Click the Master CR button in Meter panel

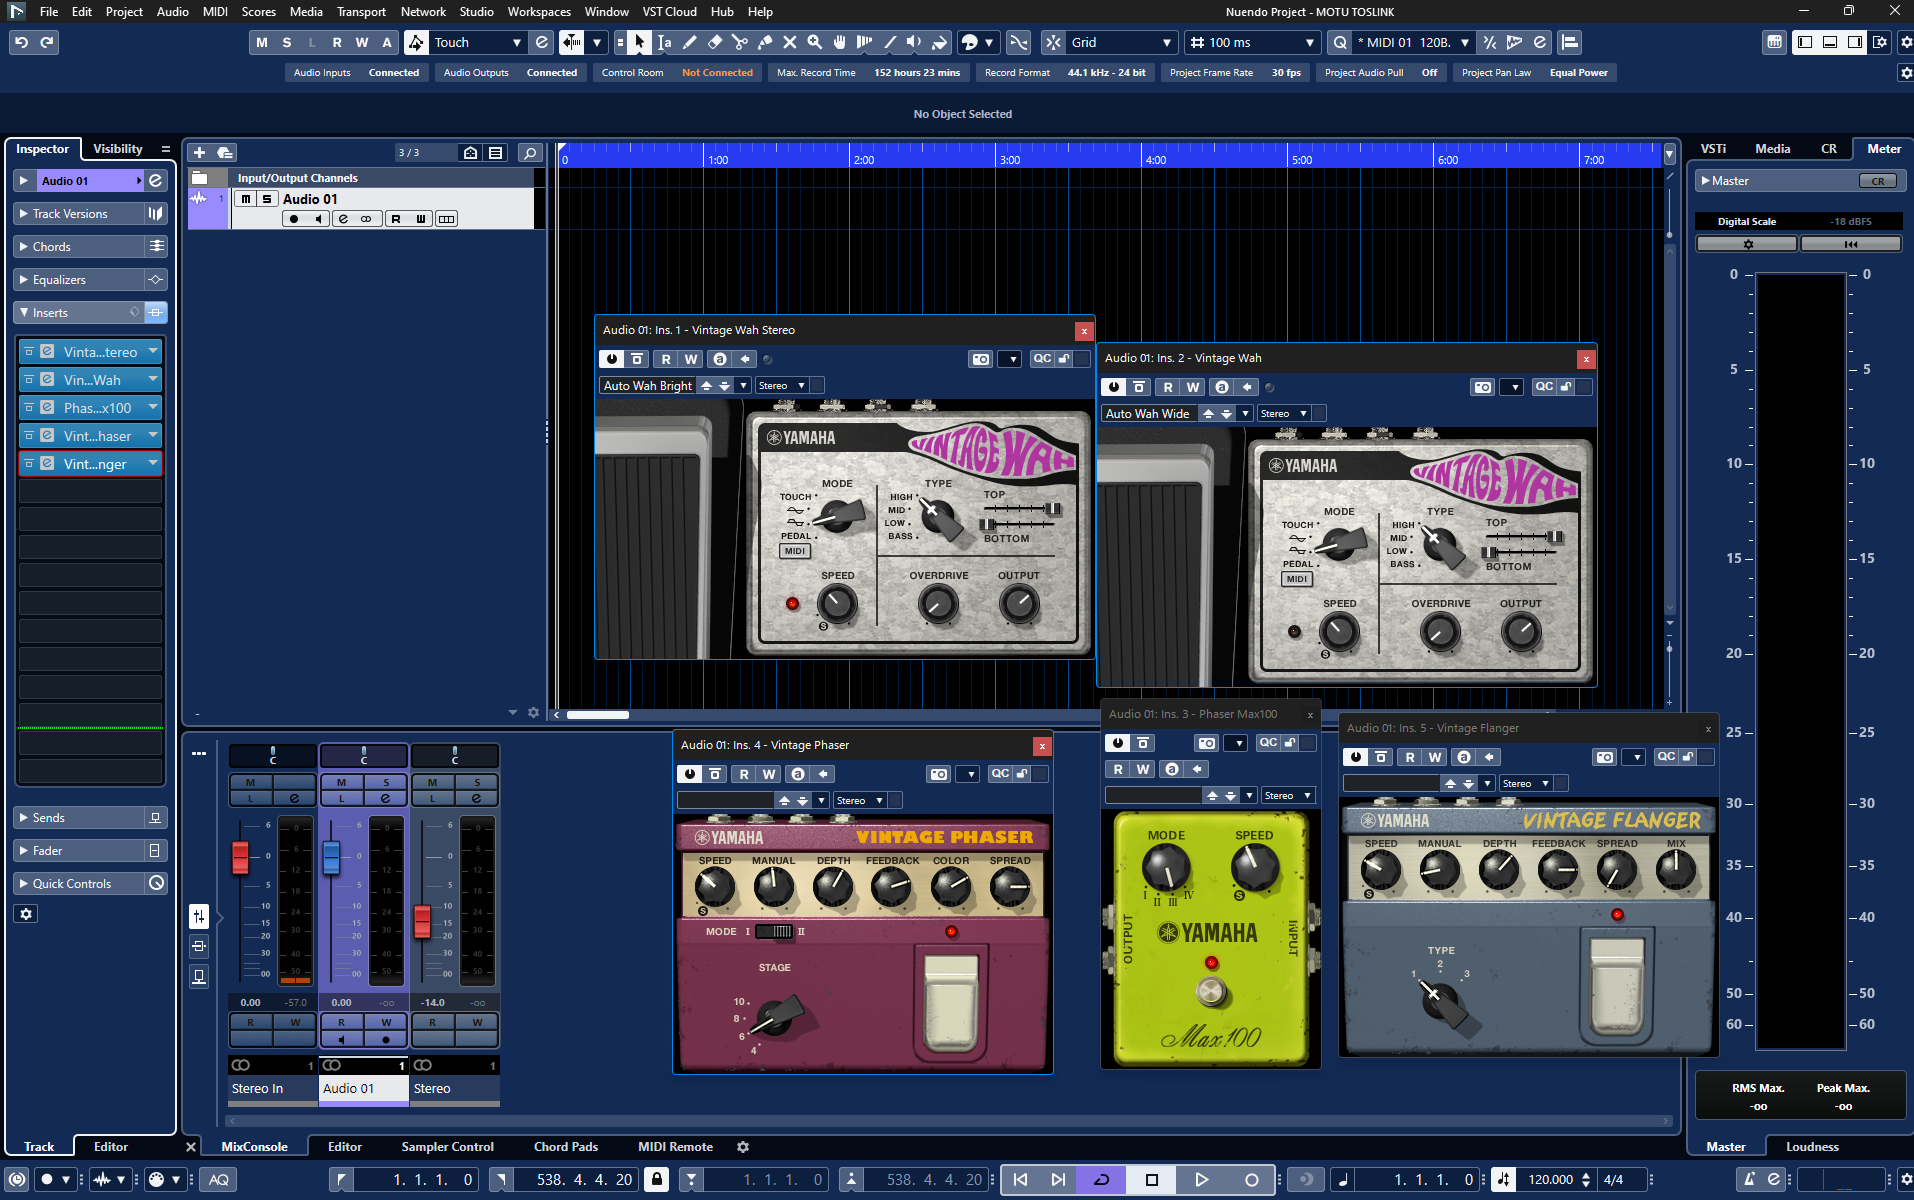coord(1878,181)
